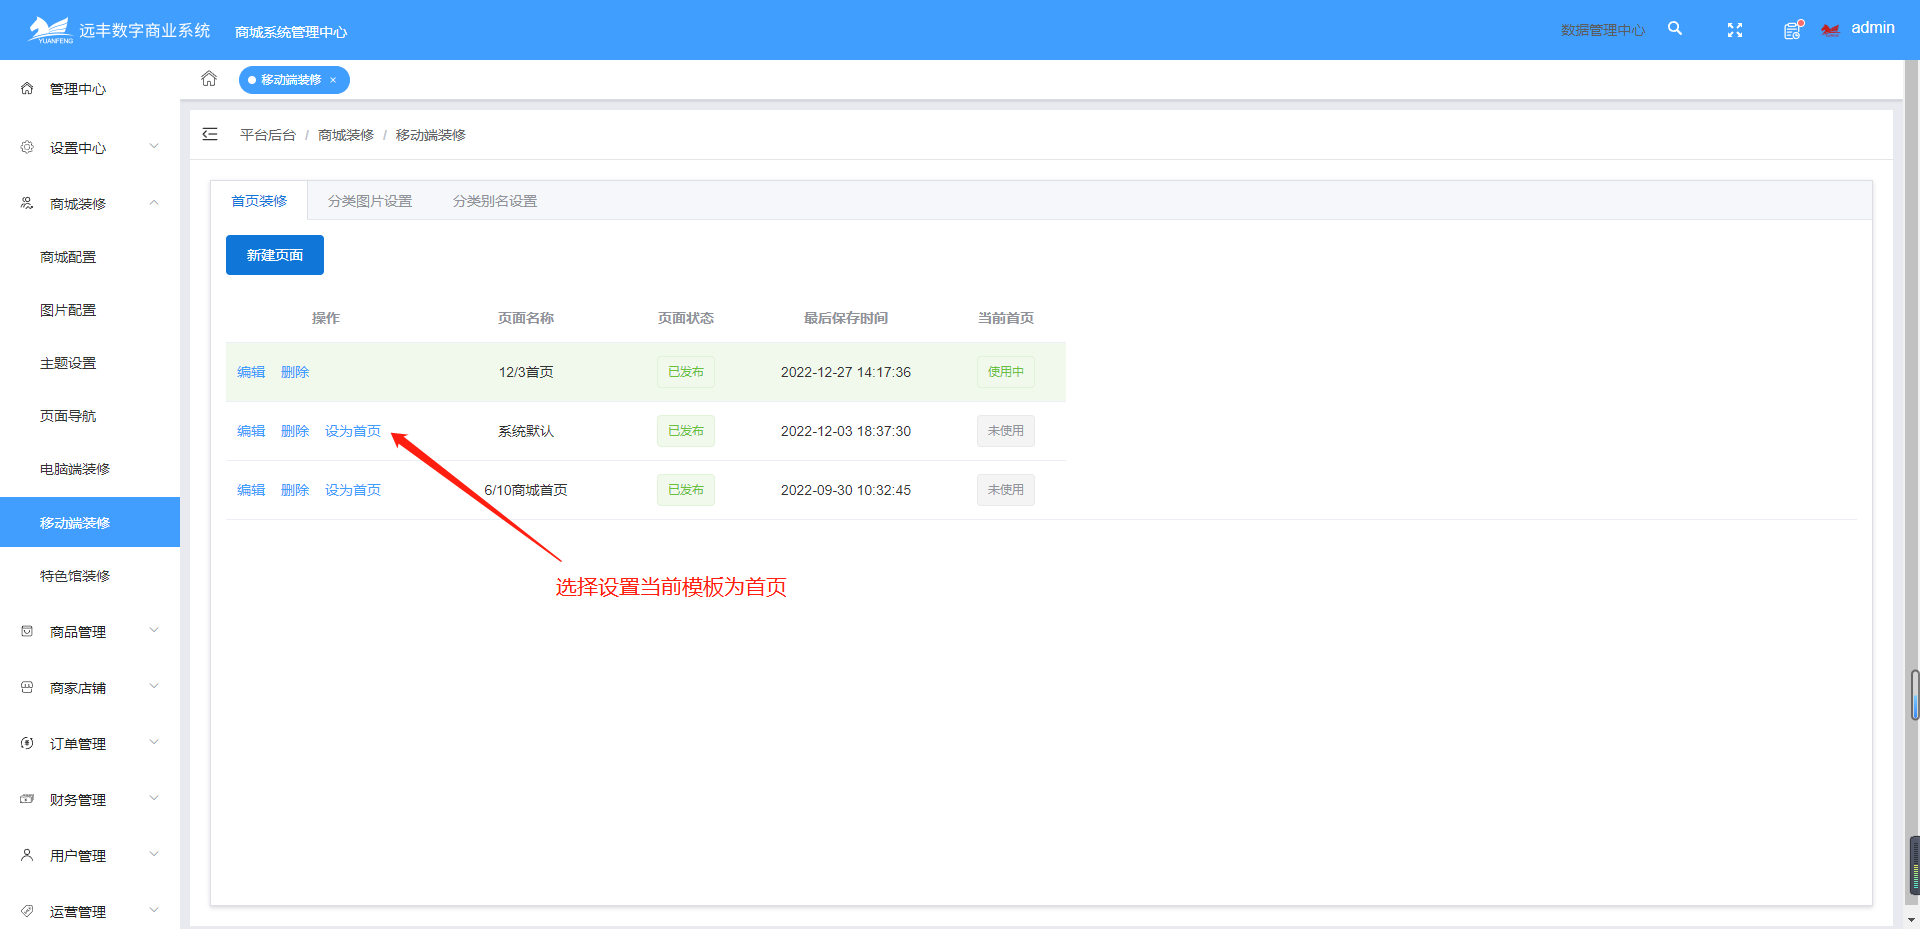
Task: Open 特色馆装修 in sidebar
Action: coord(75,576)
